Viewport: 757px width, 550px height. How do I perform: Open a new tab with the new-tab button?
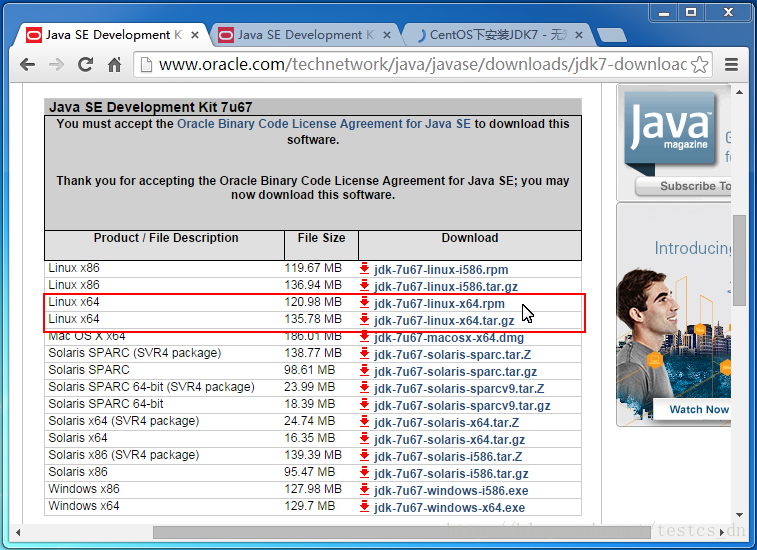click(x=612, y=35)
